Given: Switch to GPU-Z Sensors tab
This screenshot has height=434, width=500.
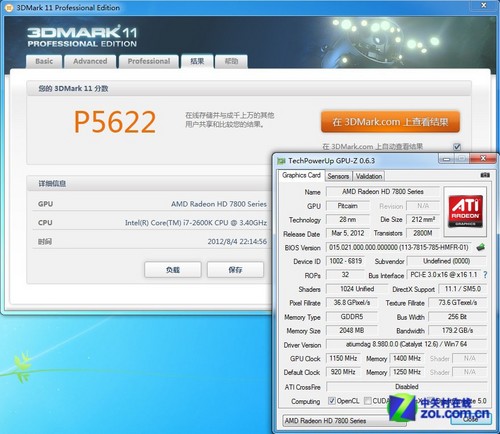Looking at the screenshot, I should click(x=338, y=176).
